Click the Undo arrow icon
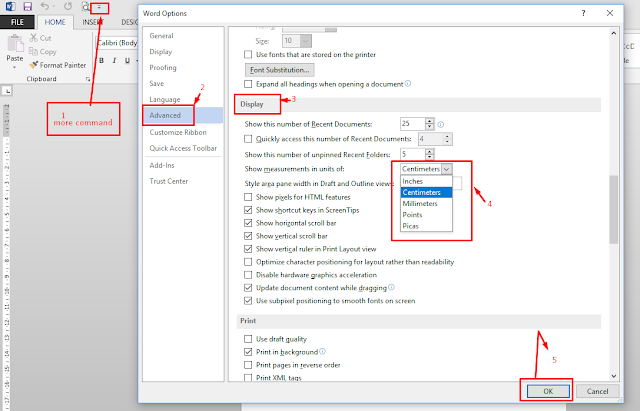The width and height of the screenshot is (640, 411). tap(44, 6)
